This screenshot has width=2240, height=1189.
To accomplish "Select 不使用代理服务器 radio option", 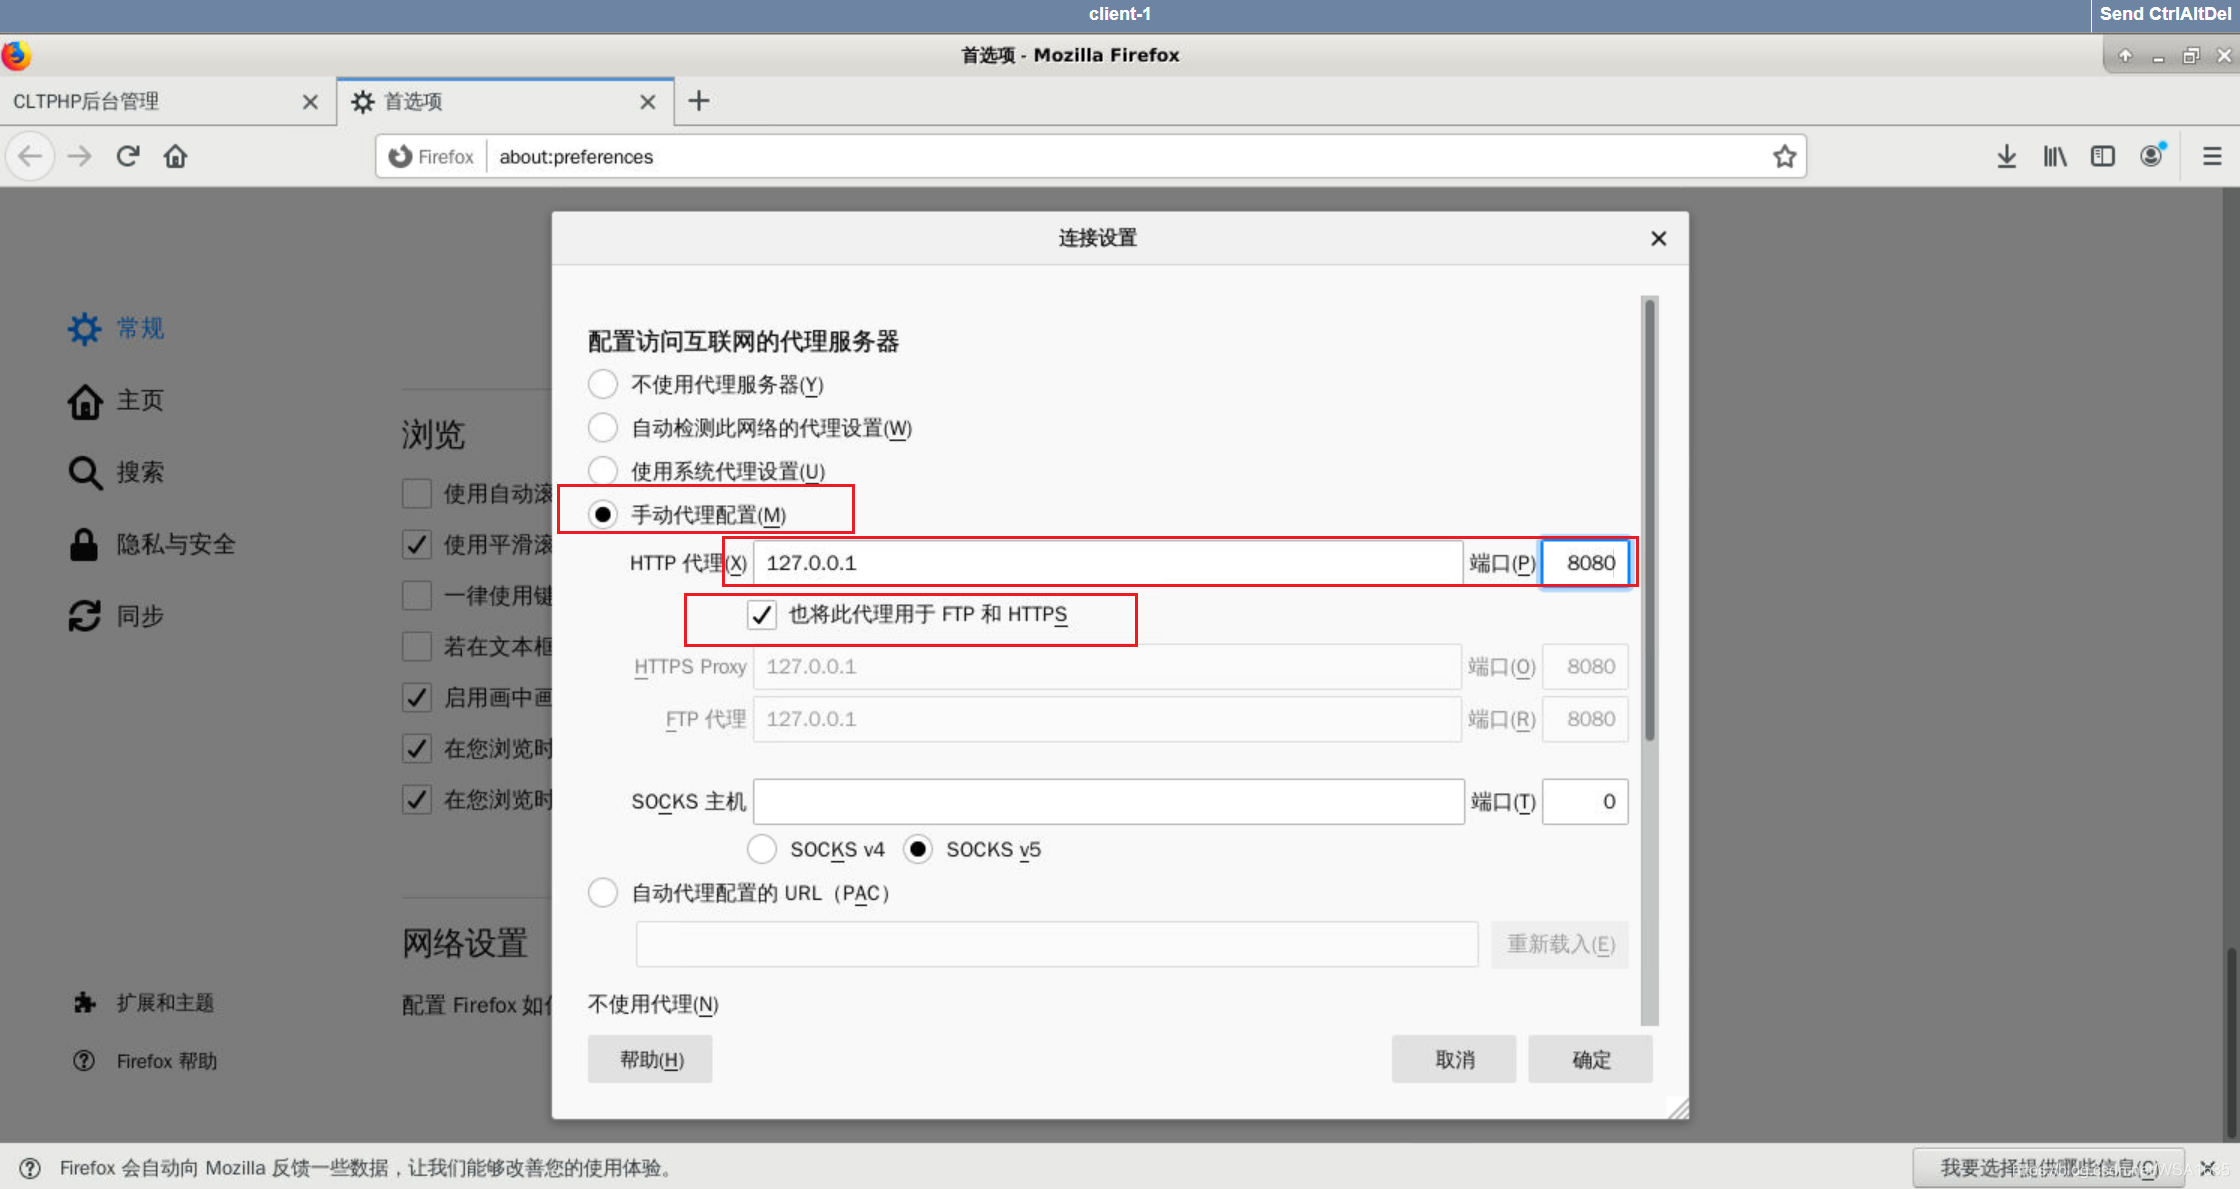I will coord(603,384).
